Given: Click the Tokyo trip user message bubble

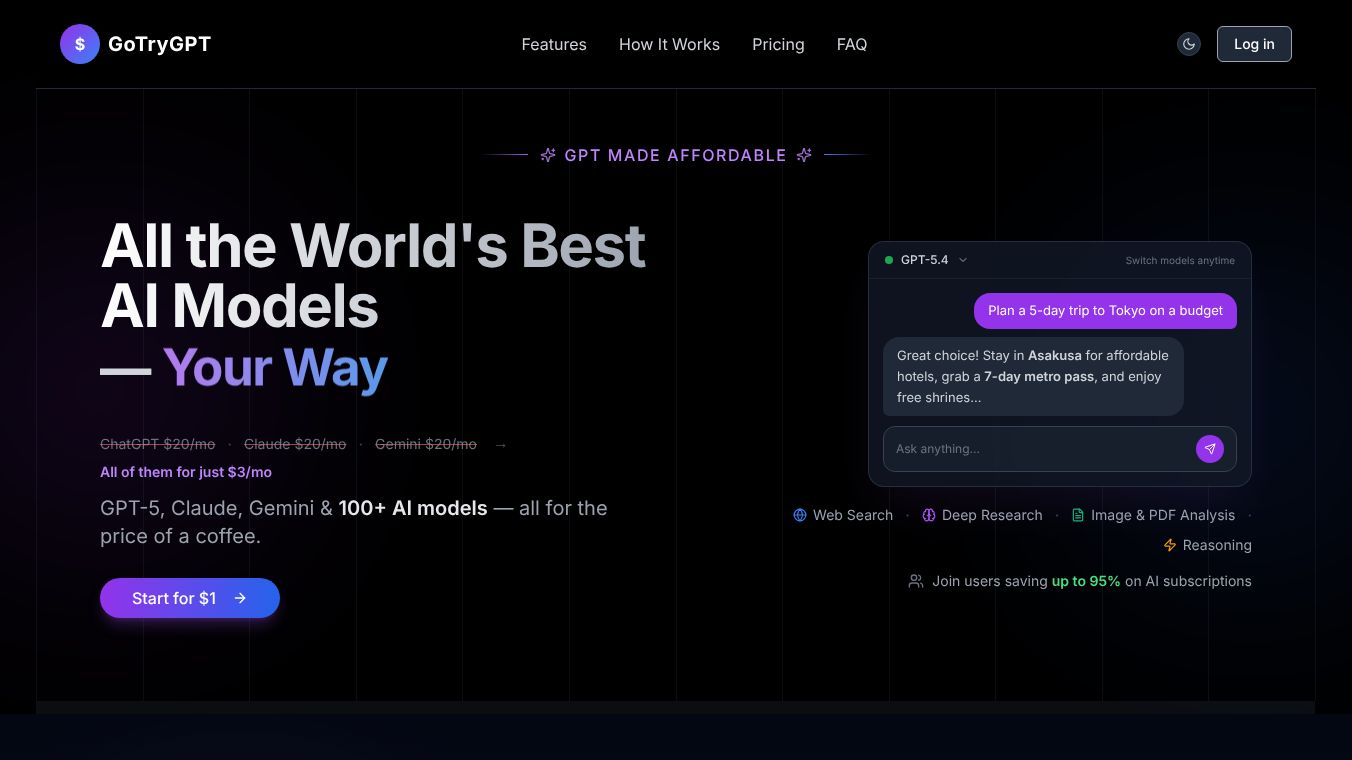Looking at the screenshot, I should tap(1105, 311).
